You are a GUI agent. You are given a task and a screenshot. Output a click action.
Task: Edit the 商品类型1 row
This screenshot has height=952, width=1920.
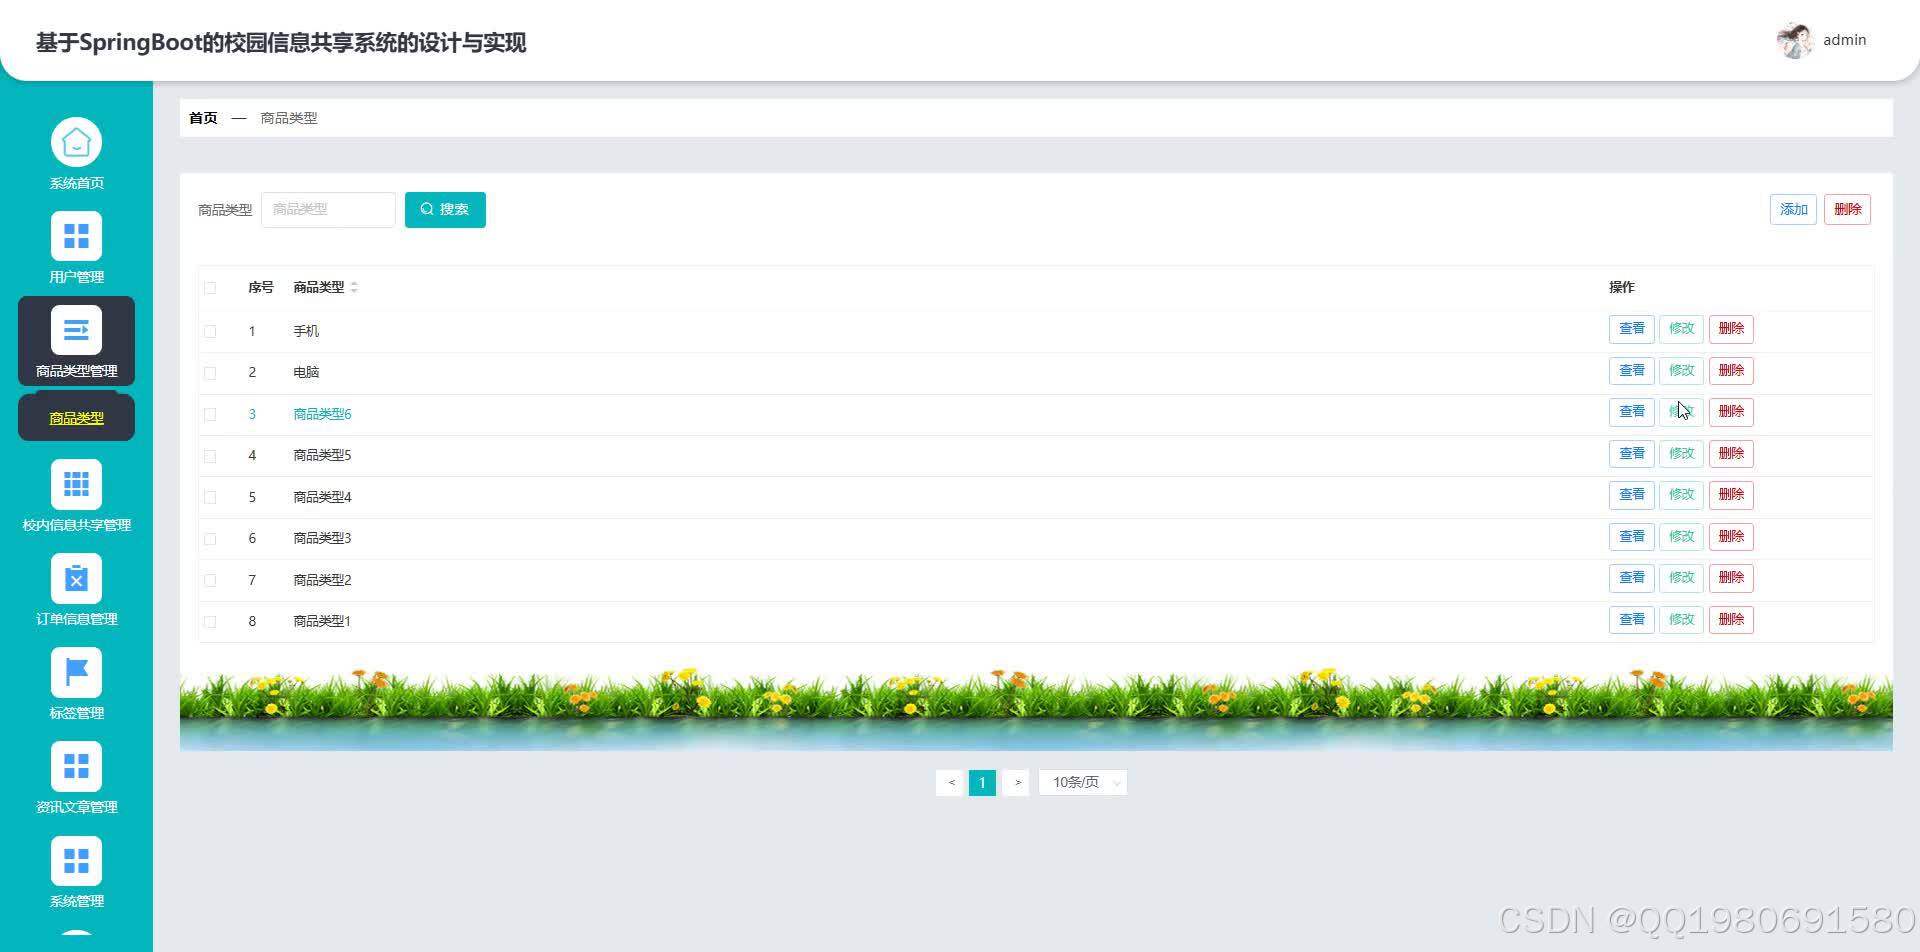click(x=1681, y=620)
